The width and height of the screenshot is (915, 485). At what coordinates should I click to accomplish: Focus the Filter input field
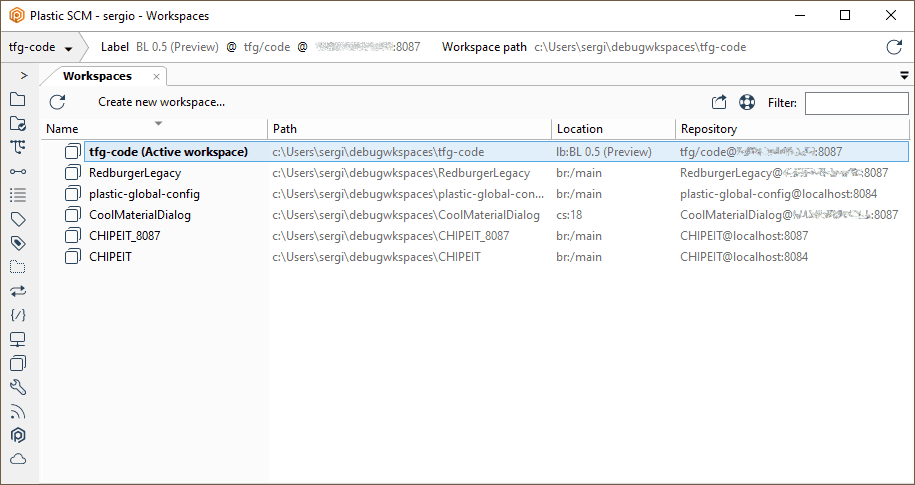coord(857,103)
